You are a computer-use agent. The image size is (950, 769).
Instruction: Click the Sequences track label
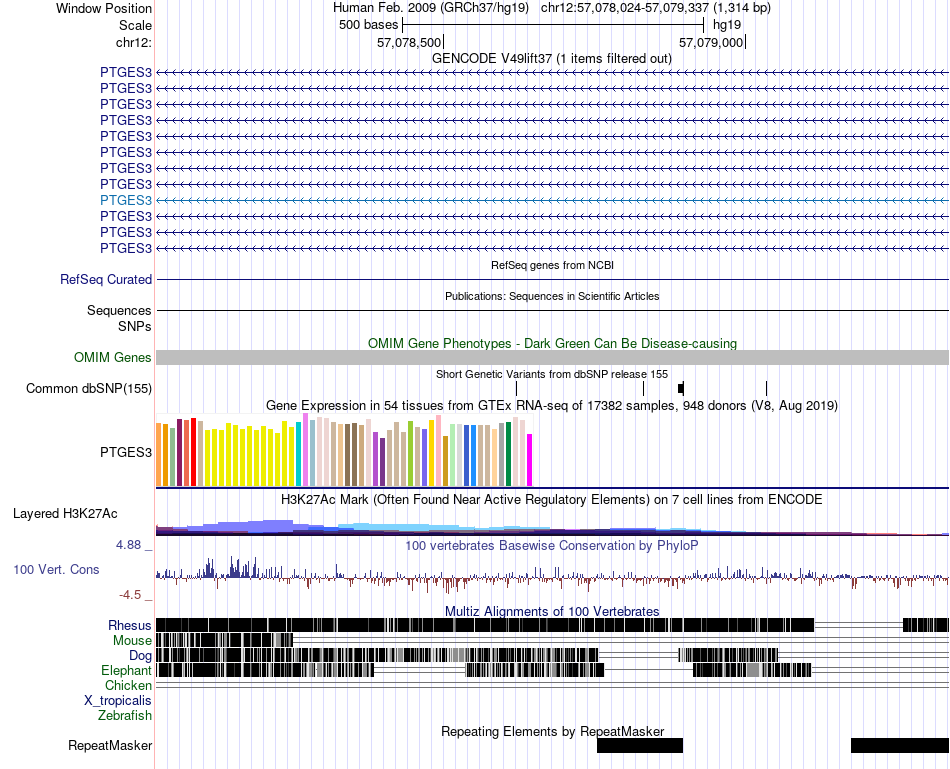pos(119,310)
